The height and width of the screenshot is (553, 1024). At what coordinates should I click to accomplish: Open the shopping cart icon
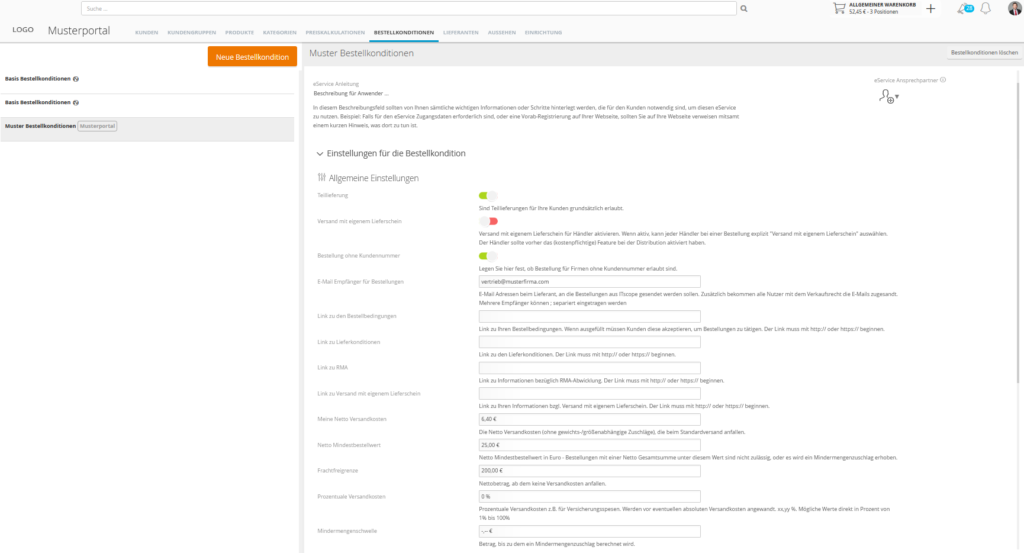[x=839, y=8]
